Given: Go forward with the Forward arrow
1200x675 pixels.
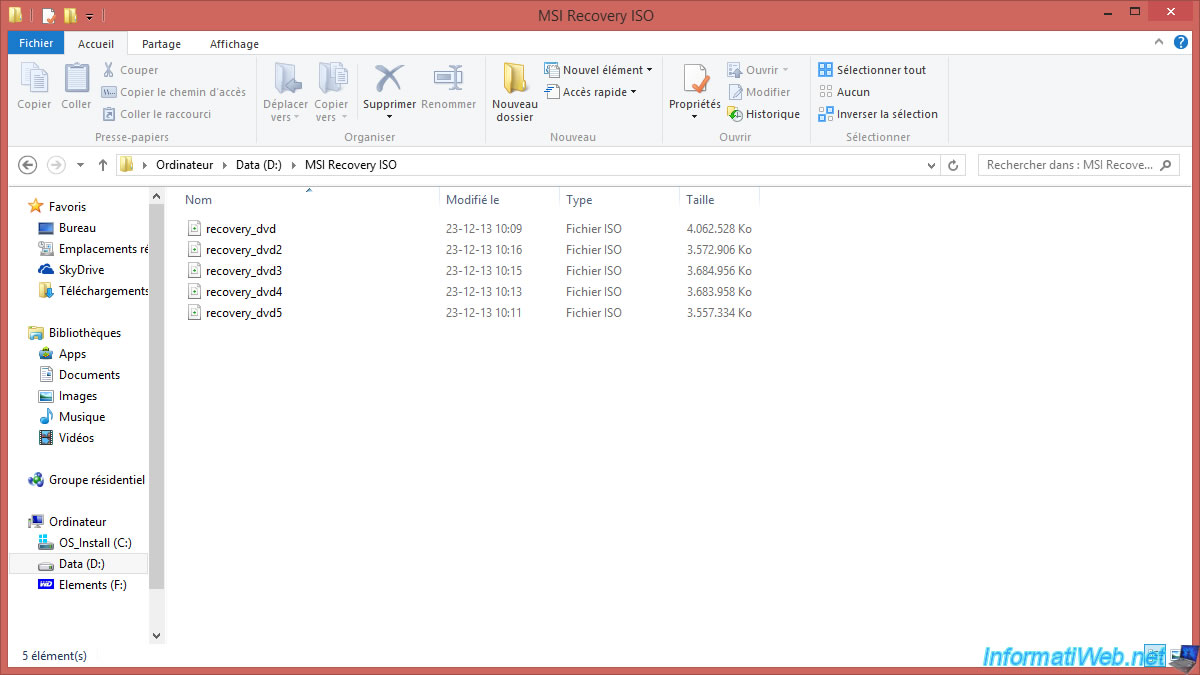Looking at the screenshot, I should pos(57,165).
